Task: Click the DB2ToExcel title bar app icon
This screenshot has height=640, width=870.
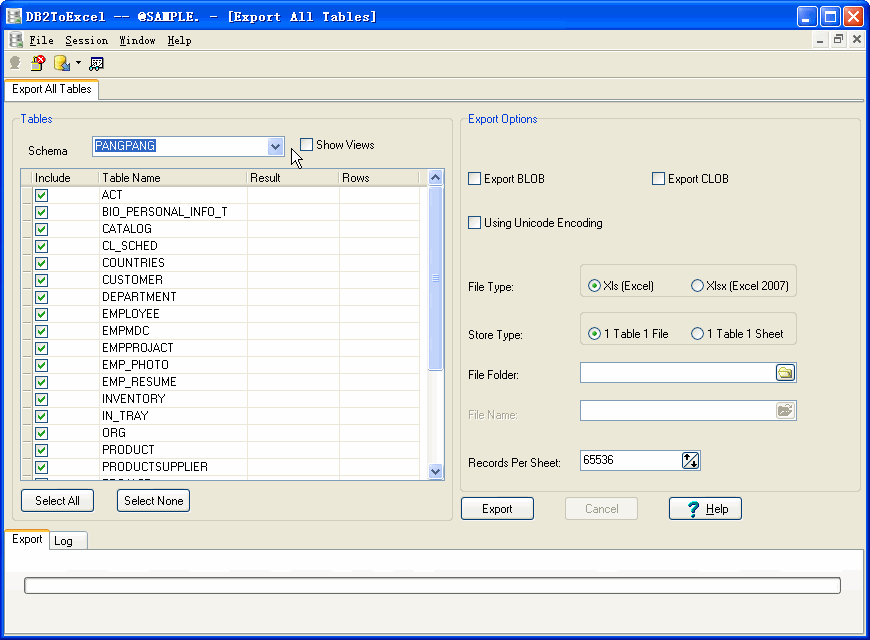Action: coord(13,17)
